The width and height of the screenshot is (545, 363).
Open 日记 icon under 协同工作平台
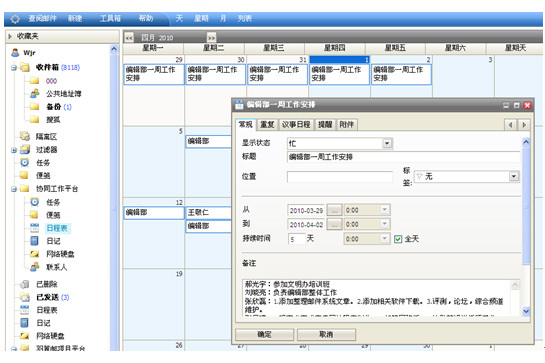(34, 241)
